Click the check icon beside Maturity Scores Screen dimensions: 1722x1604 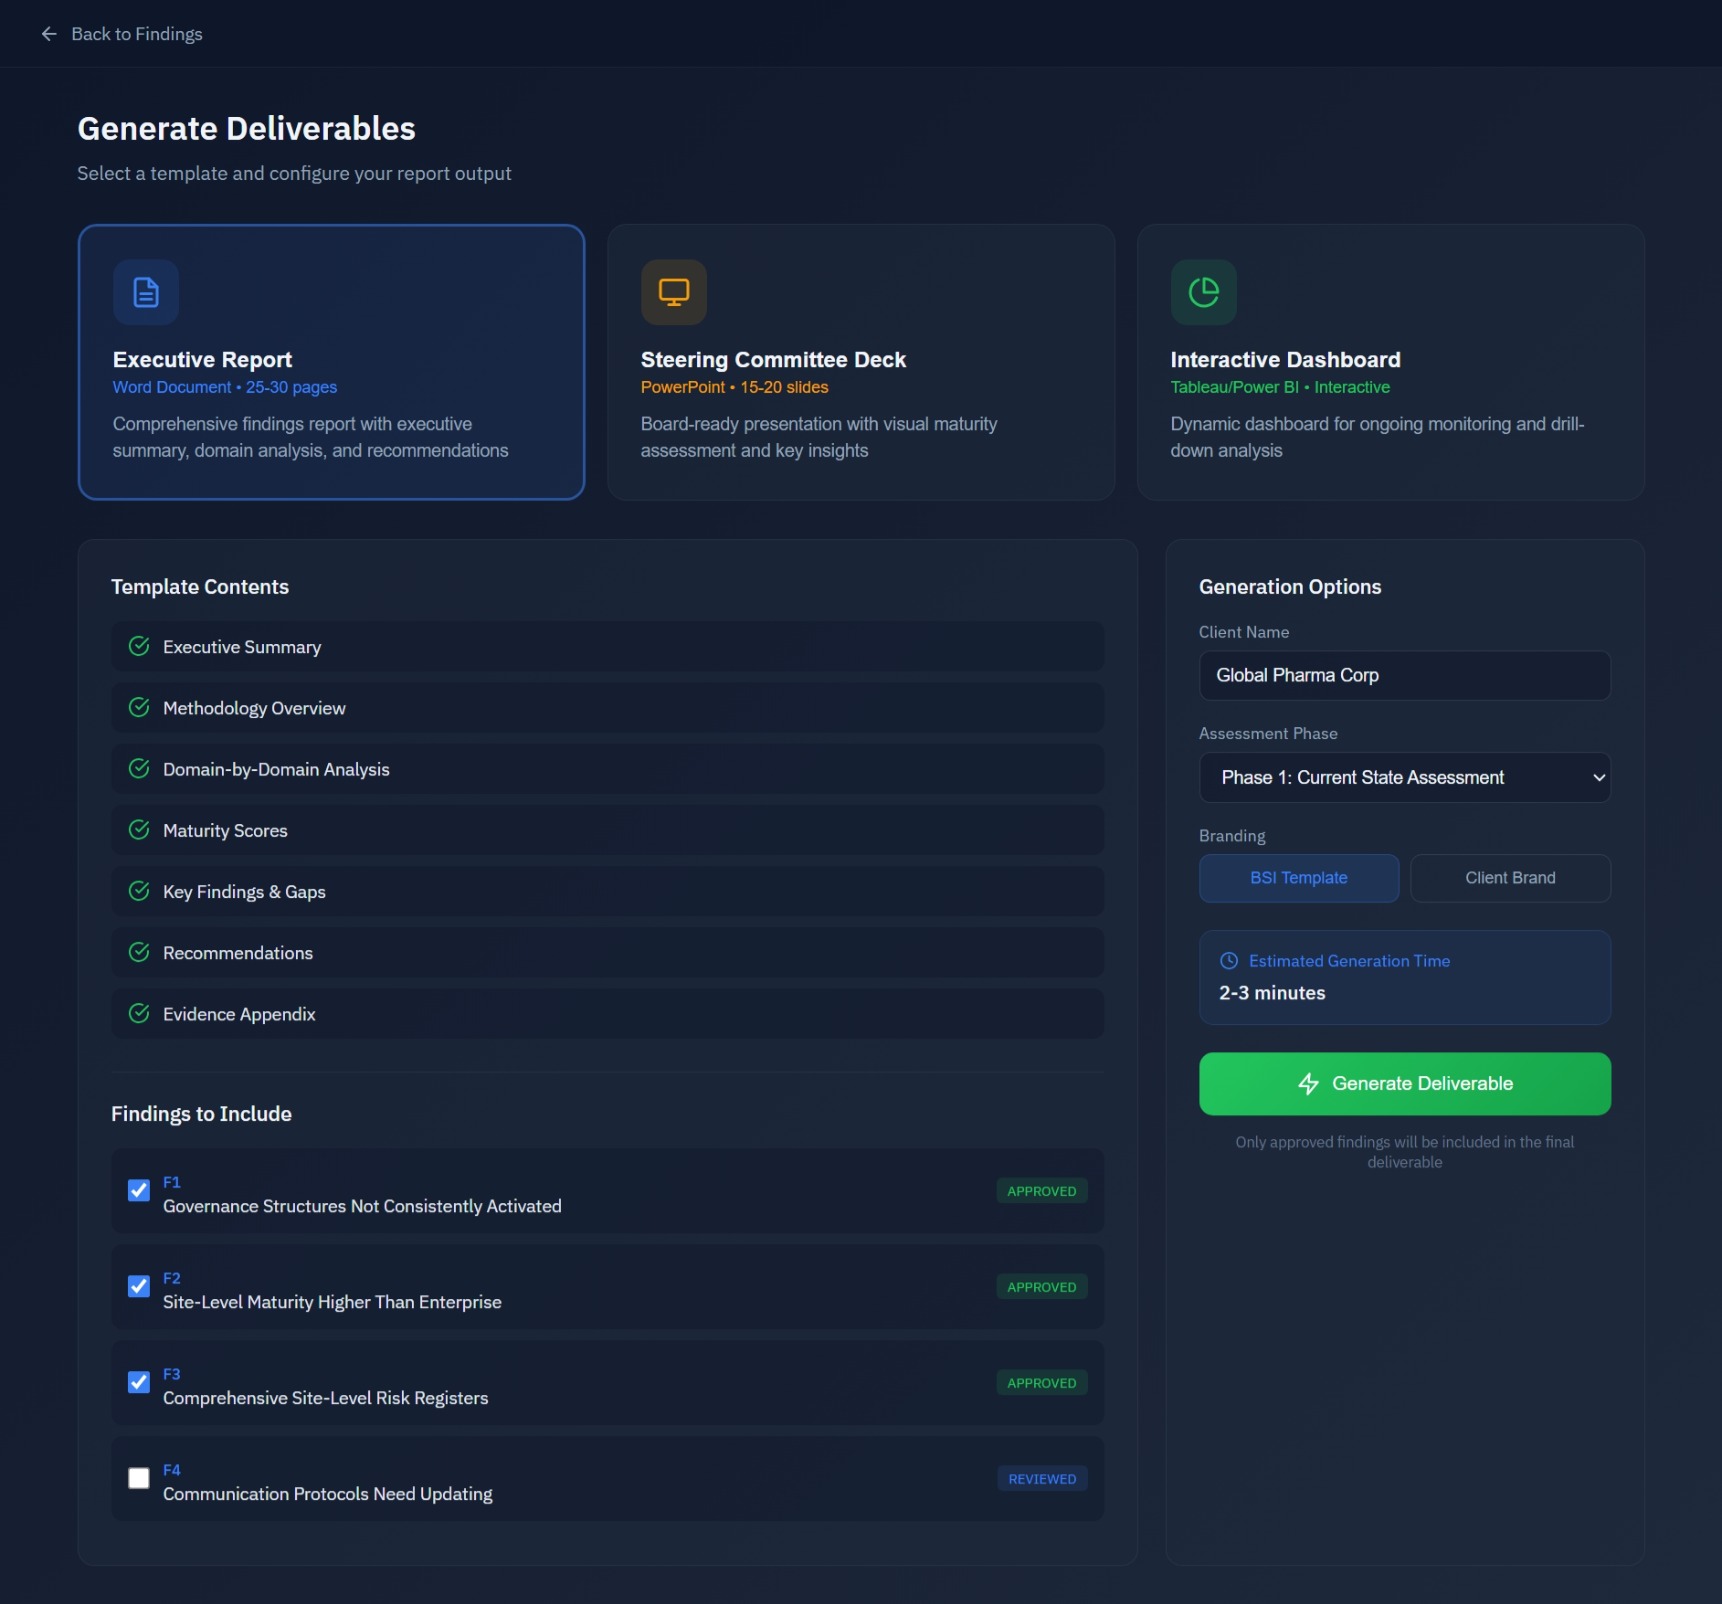pyautogui.click(x=139, y=830)
